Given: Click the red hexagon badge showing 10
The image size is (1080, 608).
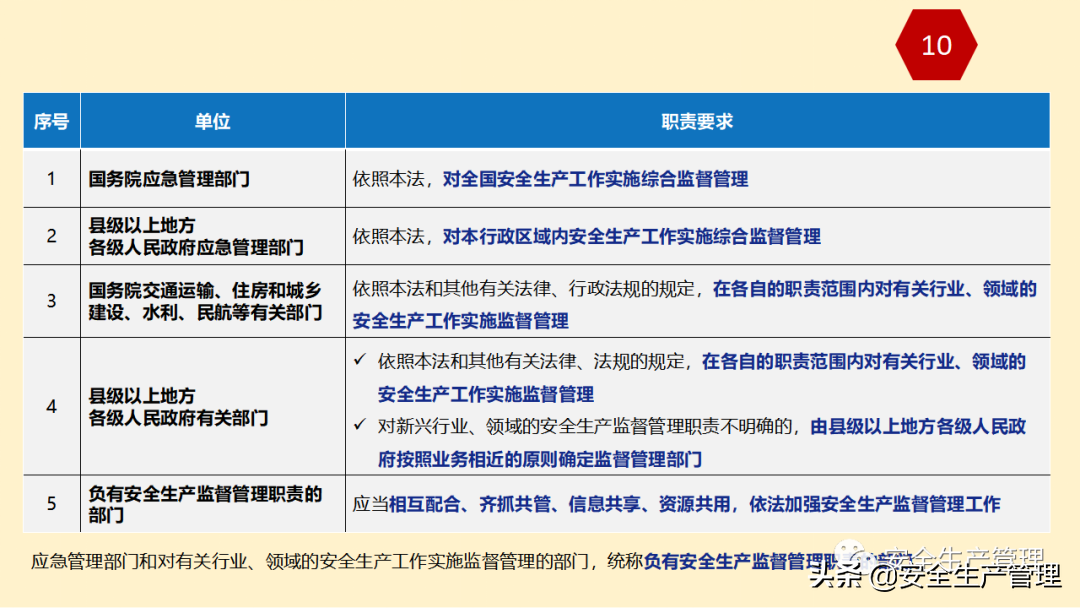Looking at the screenshot, I should (936, 45).
